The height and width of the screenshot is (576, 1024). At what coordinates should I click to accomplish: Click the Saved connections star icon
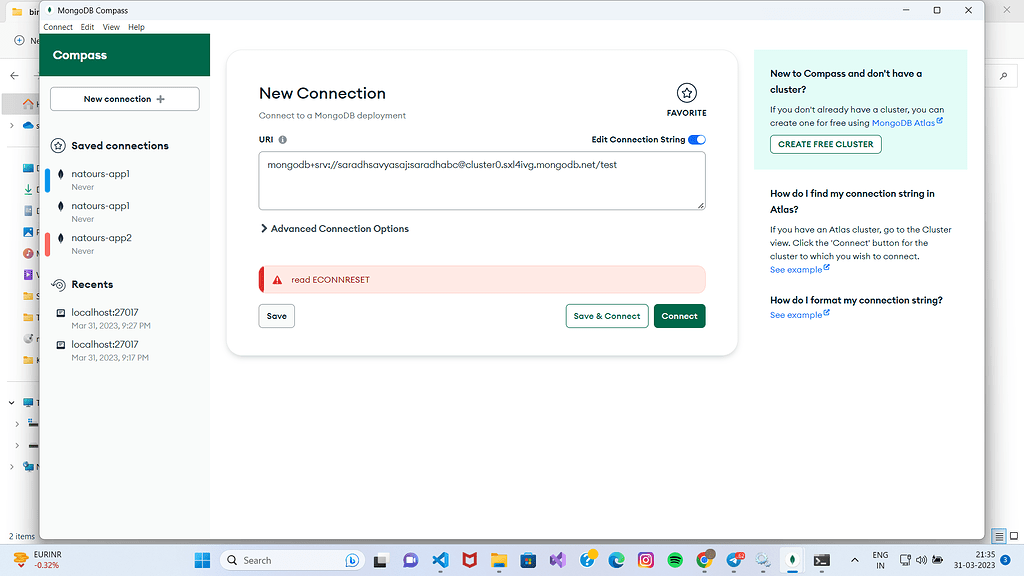59,146
